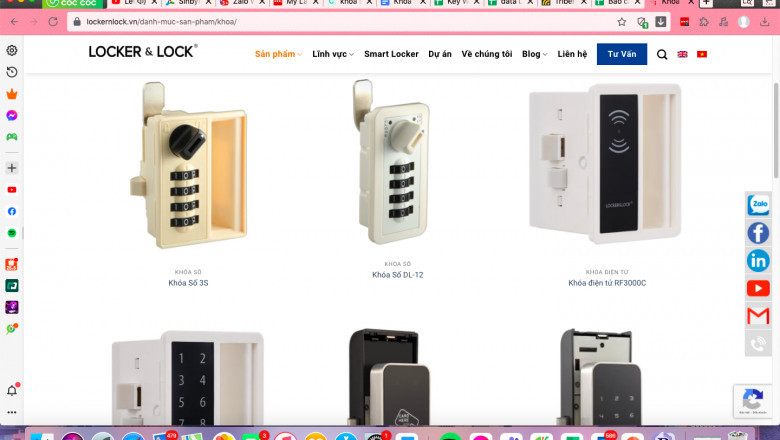
Task: Expand the Sản phẩm dropdown menu
Action: [278, 54]
